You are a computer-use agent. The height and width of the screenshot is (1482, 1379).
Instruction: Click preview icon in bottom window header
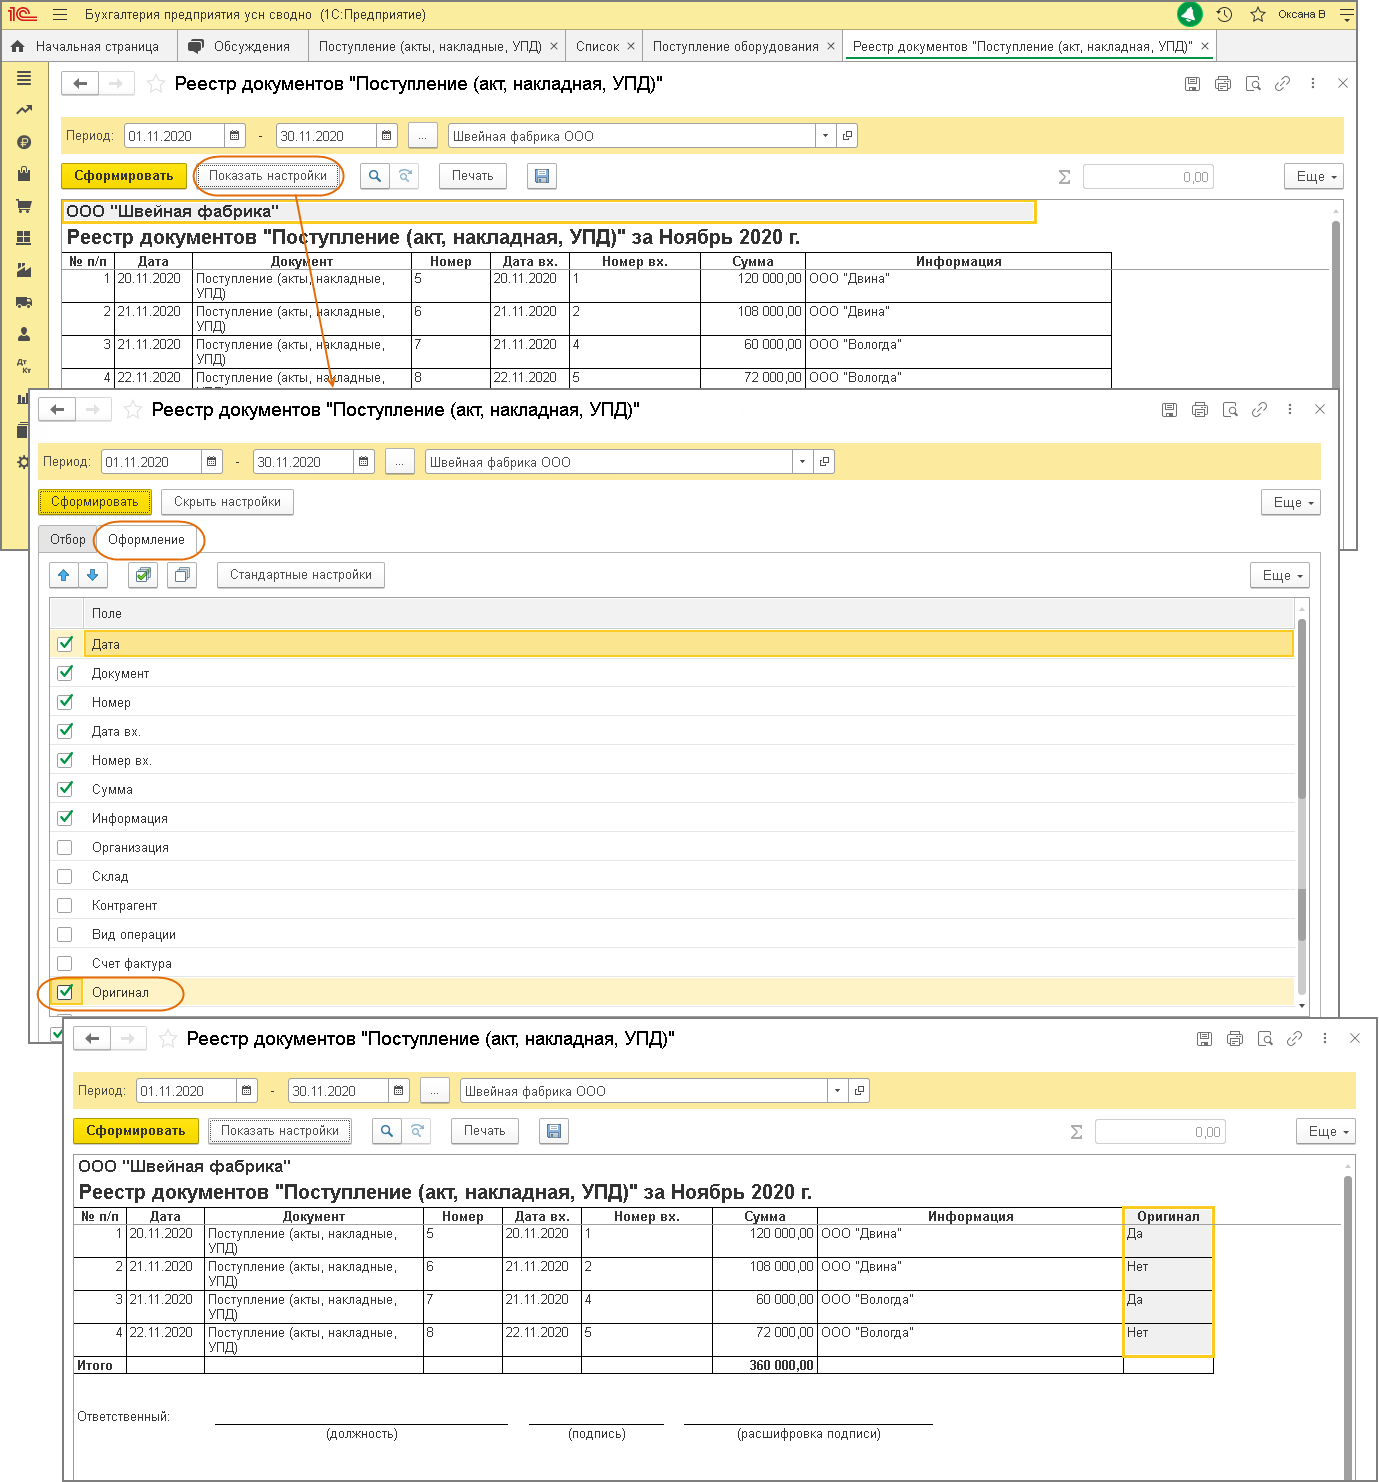point(1265,1039)
